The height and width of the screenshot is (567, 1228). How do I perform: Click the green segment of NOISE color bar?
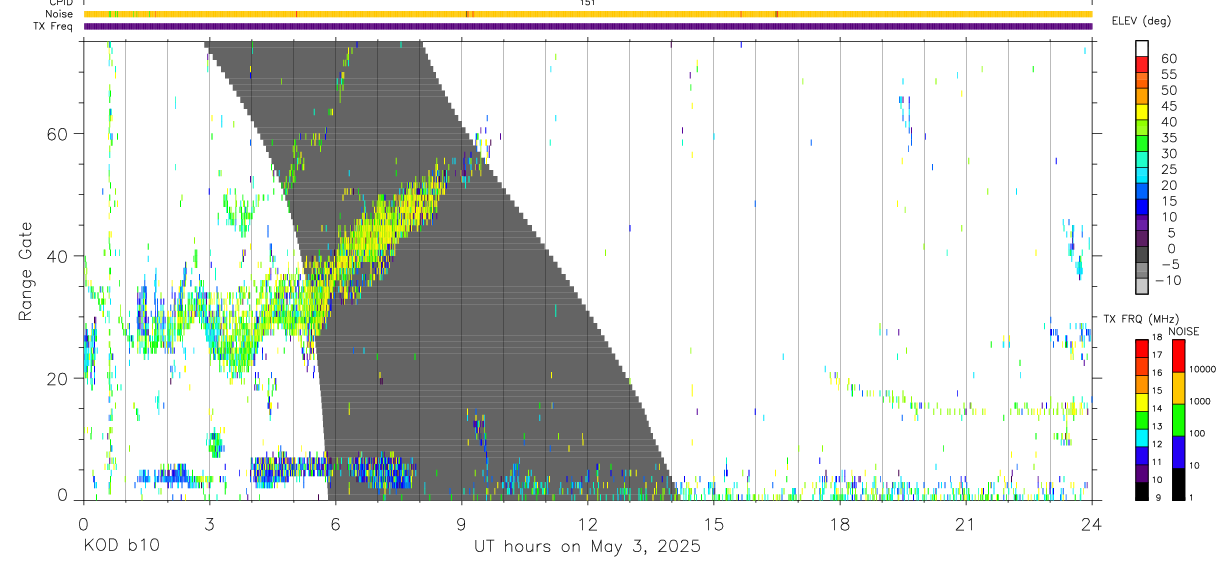pos(1179,418)
